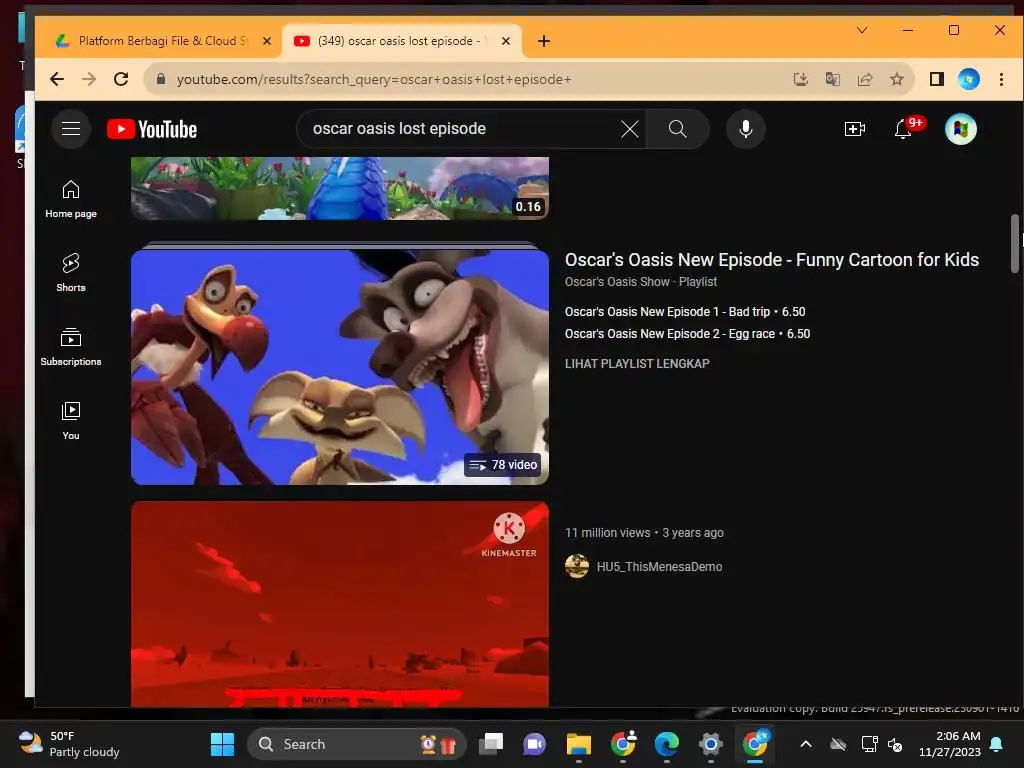This screenshot has height=768, width=1024.
Task: Click the taskbar Search box
Action: 357,744
